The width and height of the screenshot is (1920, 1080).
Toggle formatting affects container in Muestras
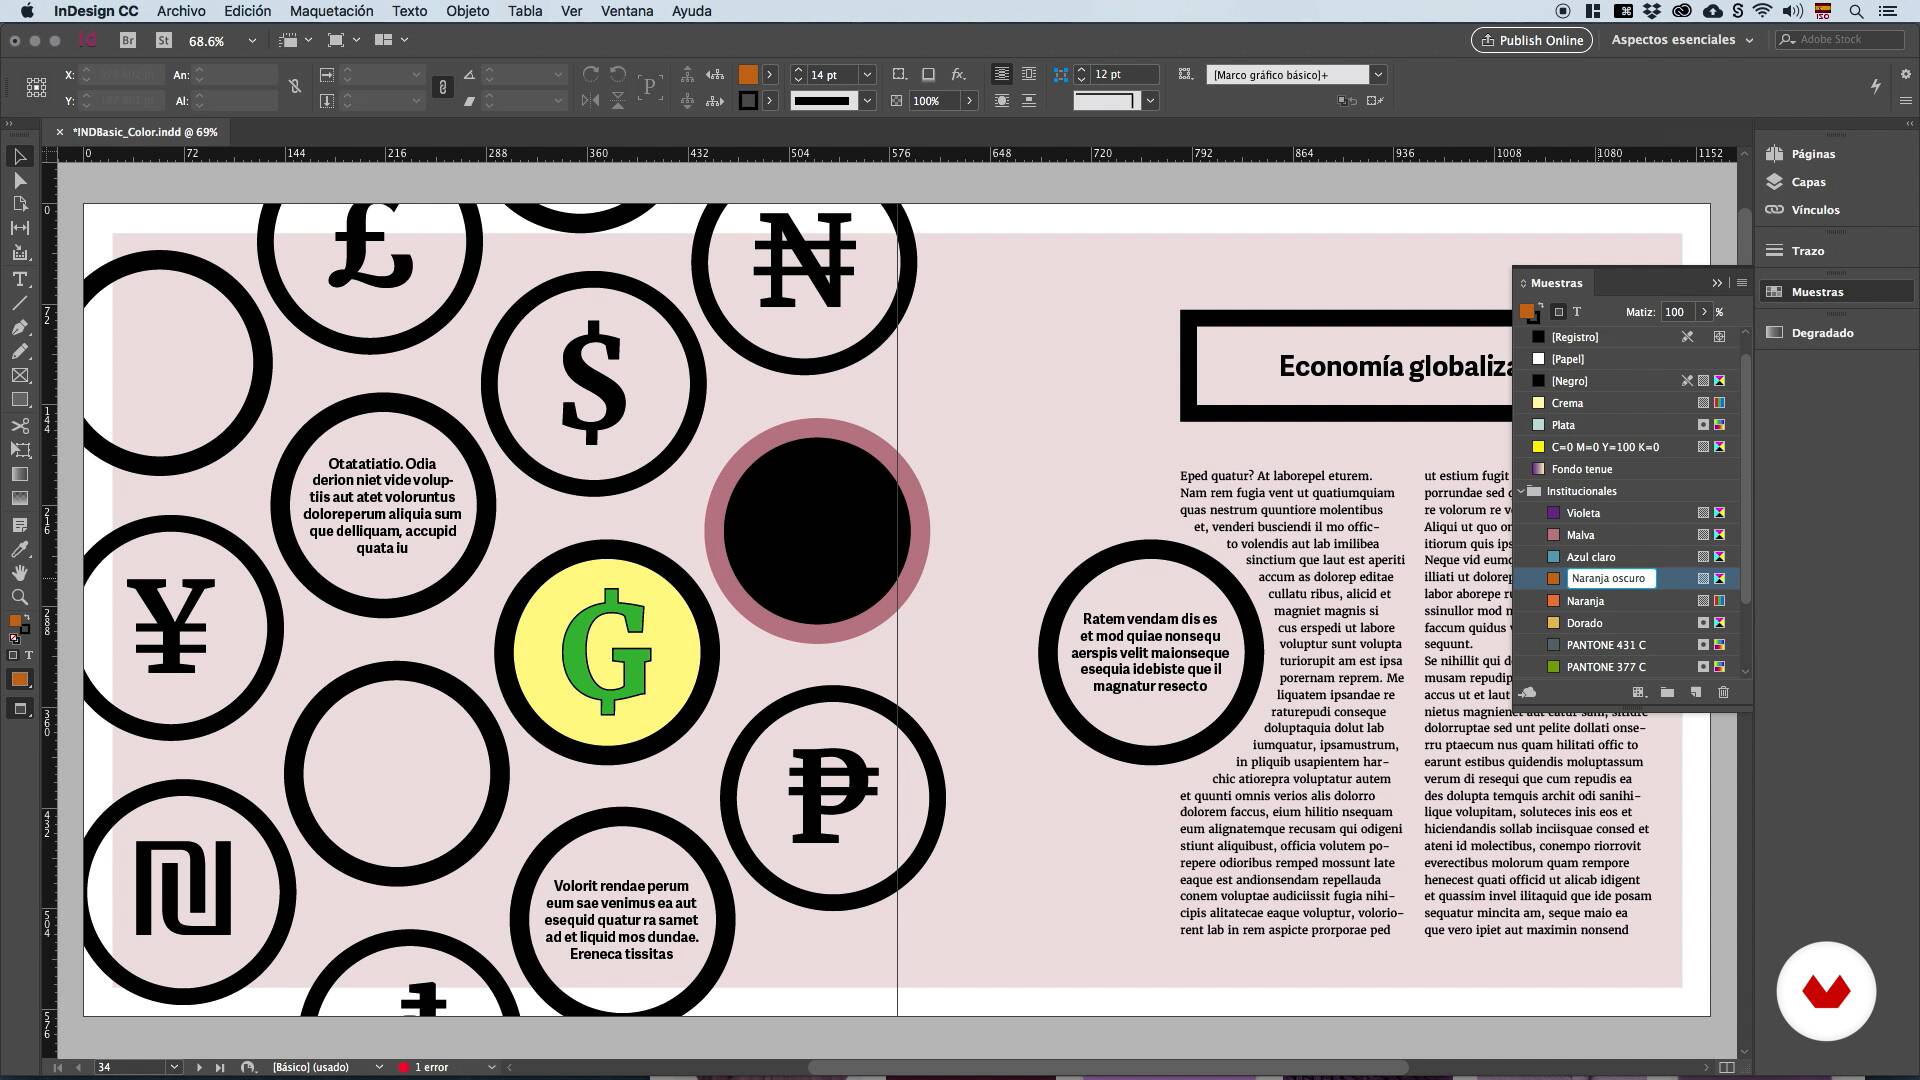1558,312
